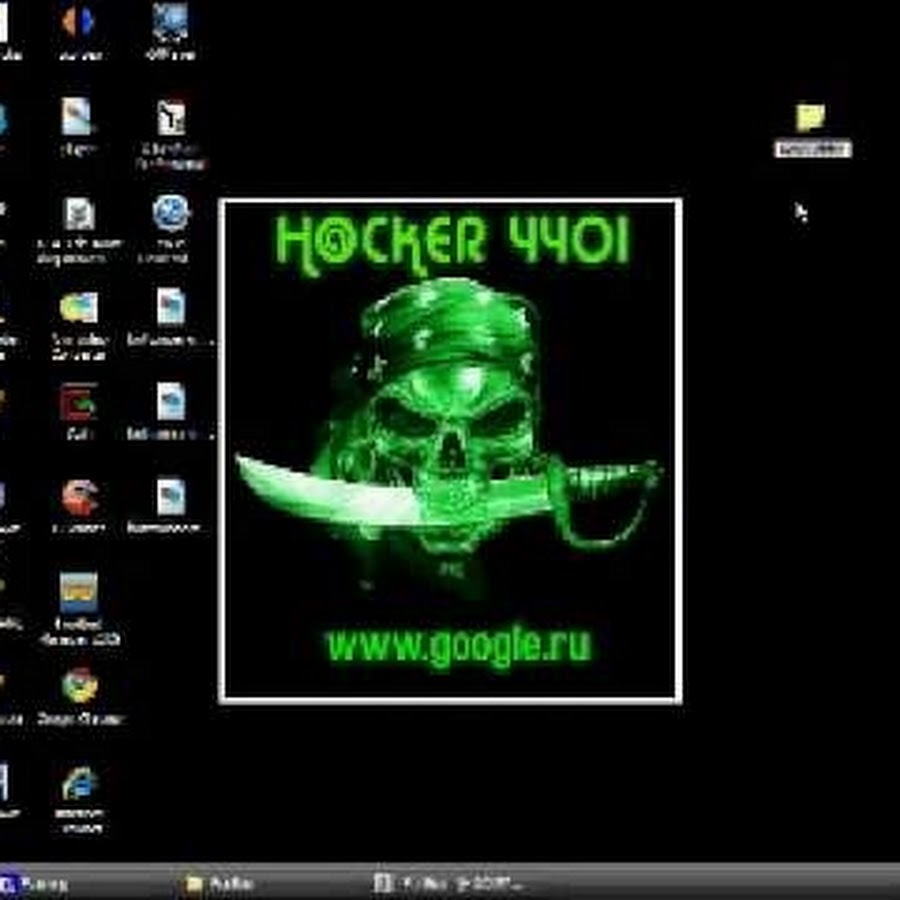
Task: Launch the red-orange round application icon
Action: pos(80,498)
